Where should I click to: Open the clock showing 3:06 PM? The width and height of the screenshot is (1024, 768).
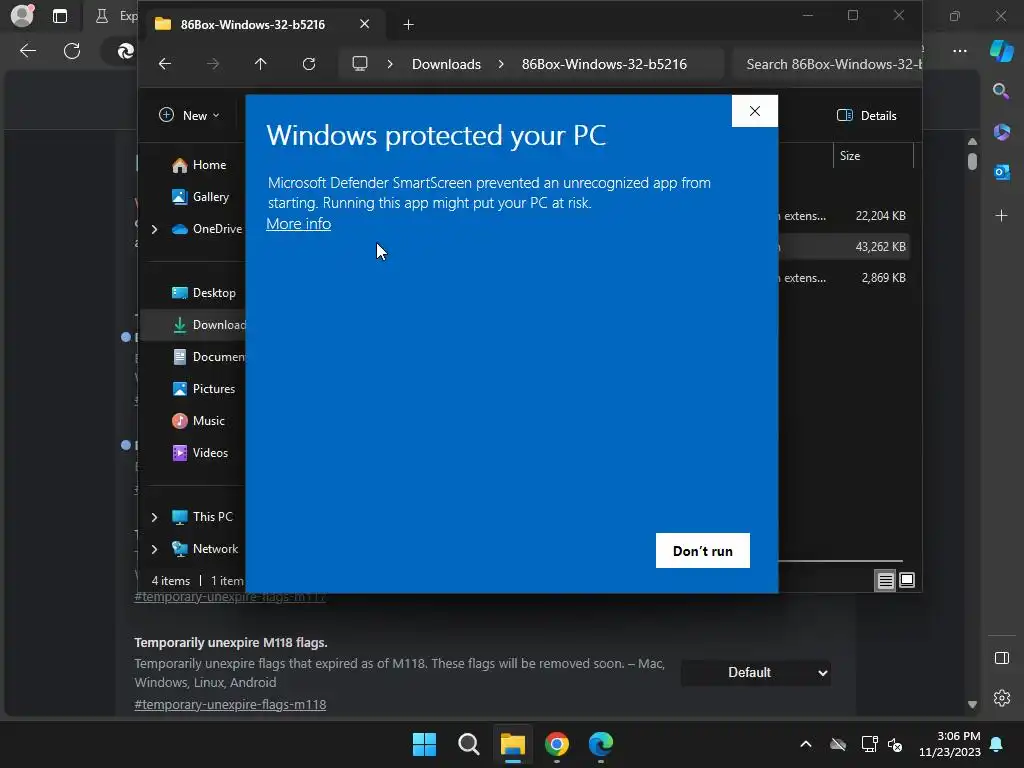(x=950, y=744)
